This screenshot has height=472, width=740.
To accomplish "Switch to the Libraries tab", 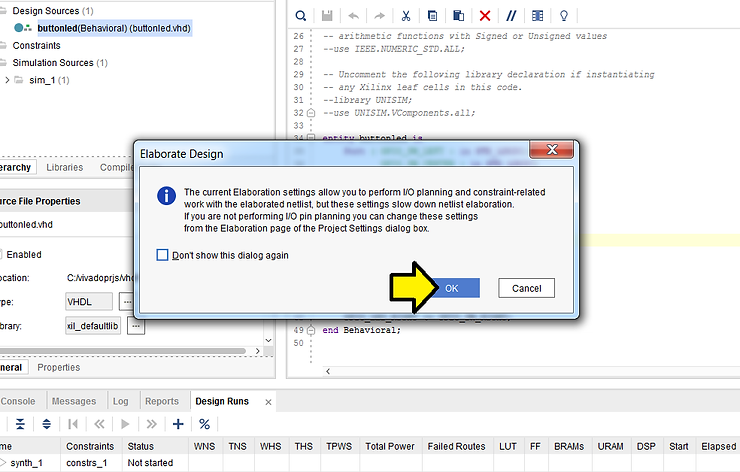I will coord(65,167).
